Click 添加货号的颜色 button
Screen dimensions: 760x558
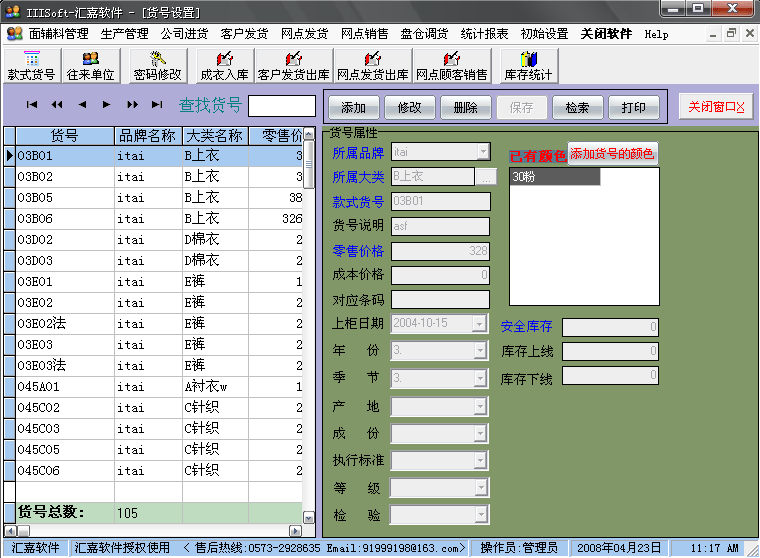(x=613, y=154)
